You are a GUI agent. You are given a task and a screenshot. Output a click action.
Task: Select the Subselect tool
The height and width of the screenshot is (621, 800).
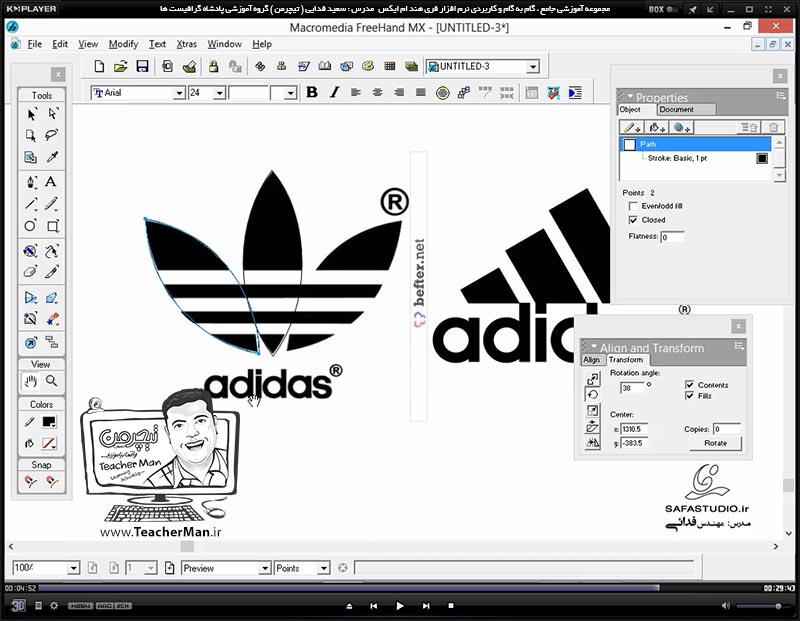tap(53, 114)
